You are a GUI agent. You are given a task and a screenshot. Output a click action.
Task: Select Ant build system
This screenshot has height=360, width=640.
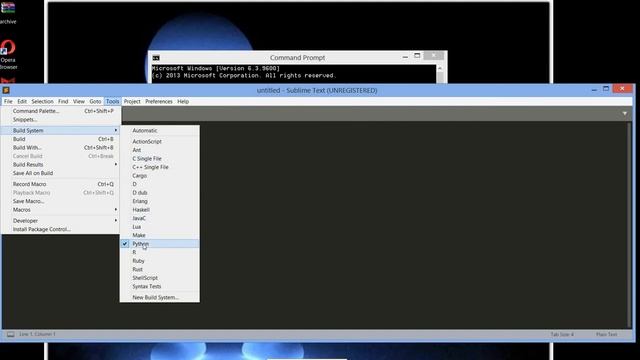(x=160, y=150)
